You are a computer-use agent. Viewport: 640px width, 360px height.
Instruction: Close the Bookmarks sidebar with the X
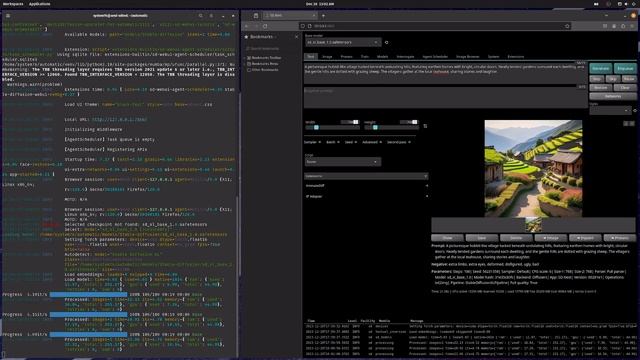coord(296,37)
